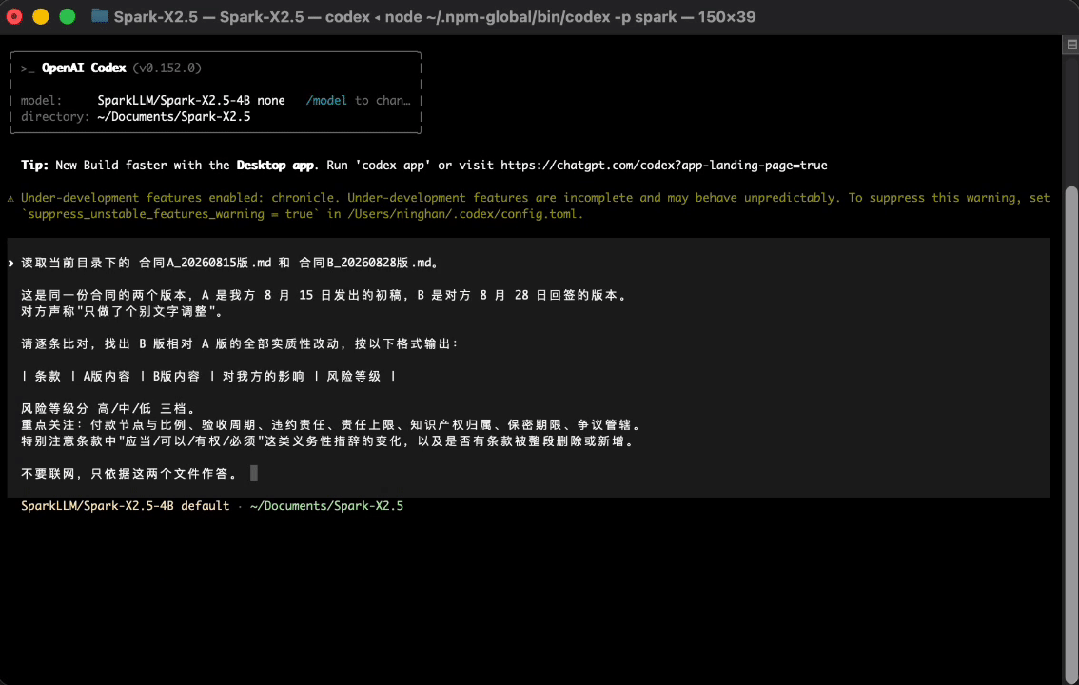
Task: Click 'suppress_unstable_features_warning = true' text
Action: 171,214
